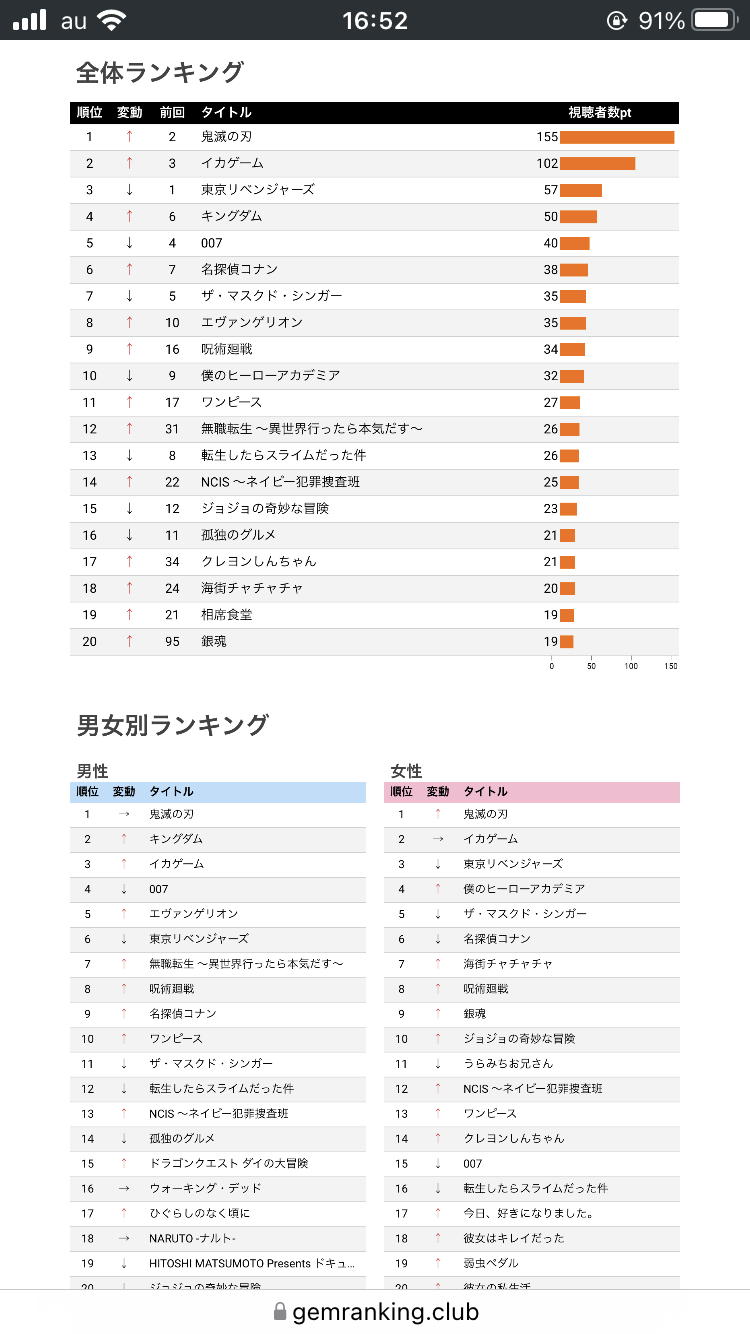Click the 視聴者数pt column header
750x1334 pixels.
click(600, 113)
